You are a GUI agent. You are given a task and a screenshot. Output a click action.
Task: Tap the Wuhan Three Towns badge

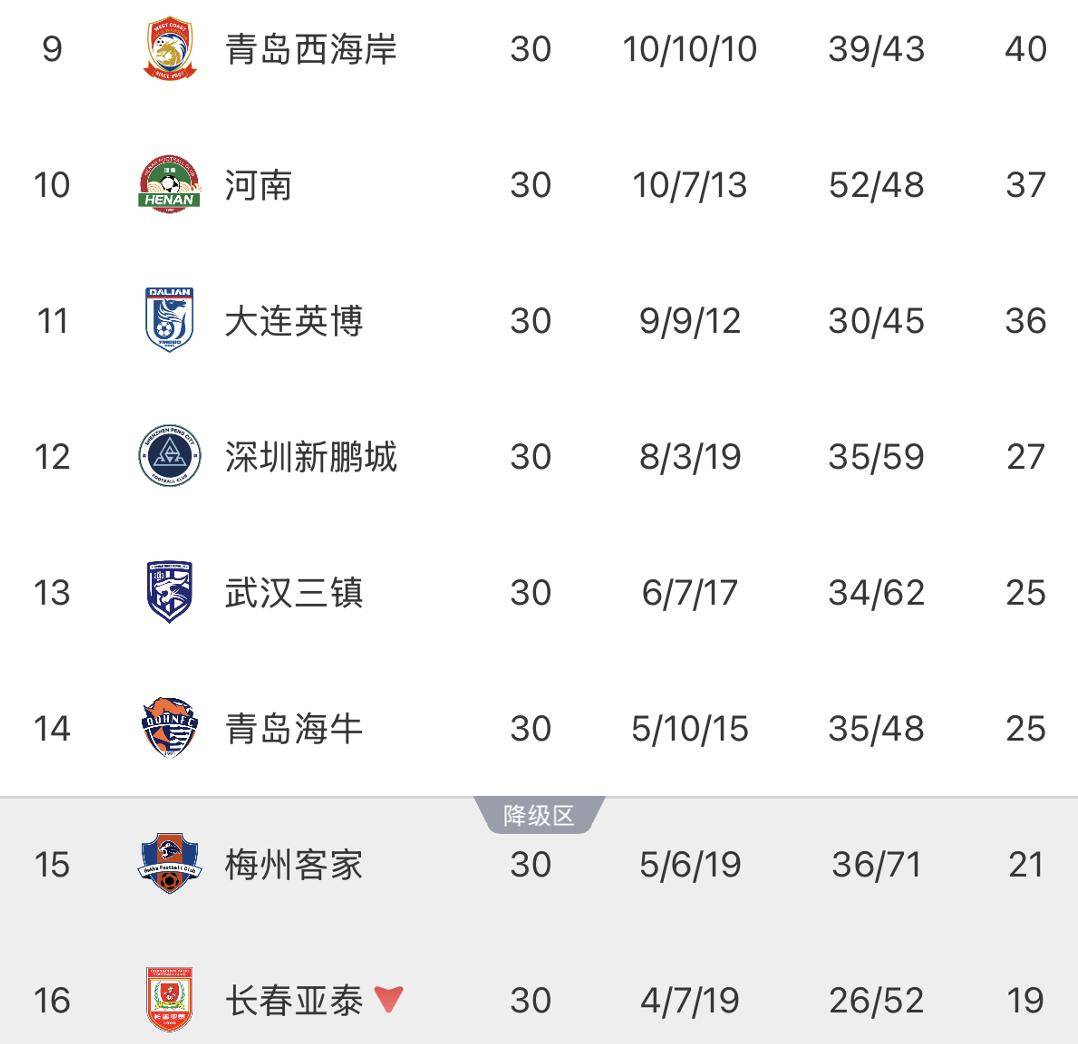[169, 592]
